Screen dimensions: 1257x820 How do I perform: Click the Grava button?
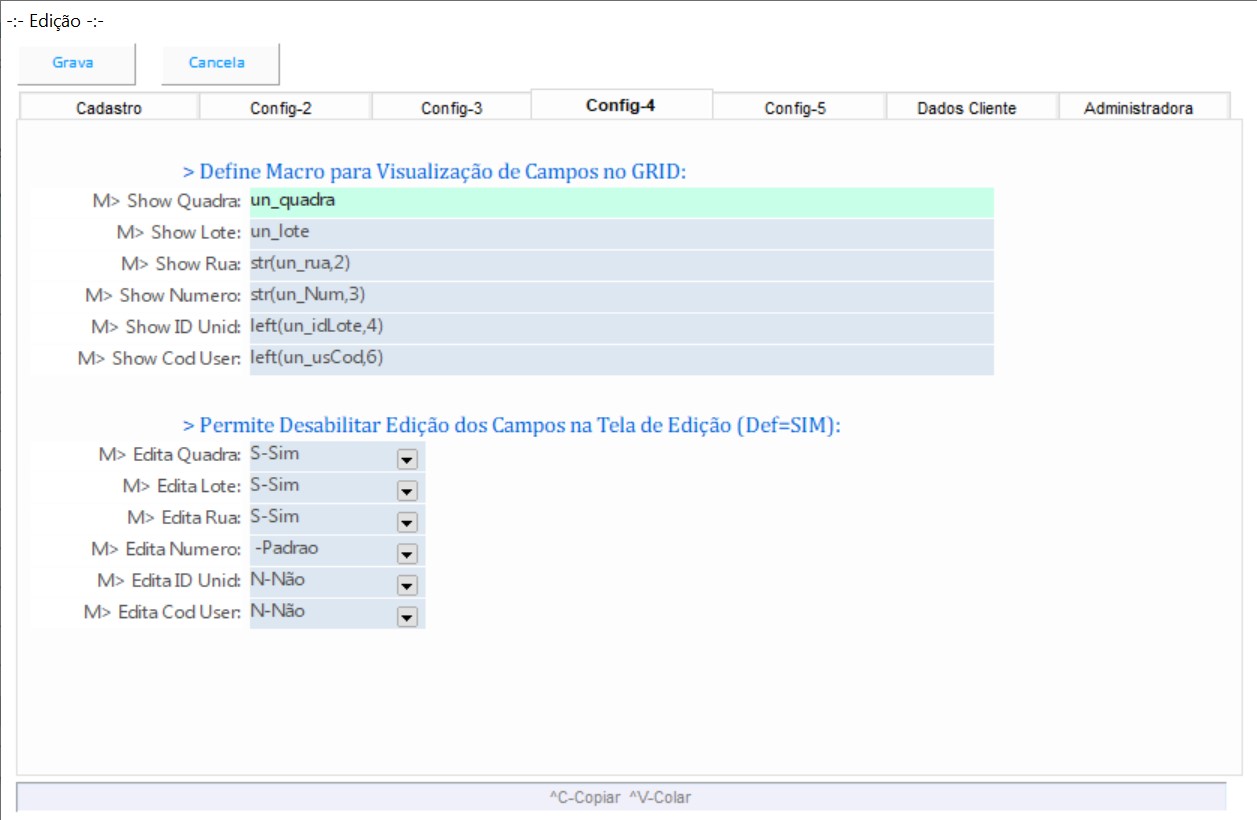tap(74, 63)
